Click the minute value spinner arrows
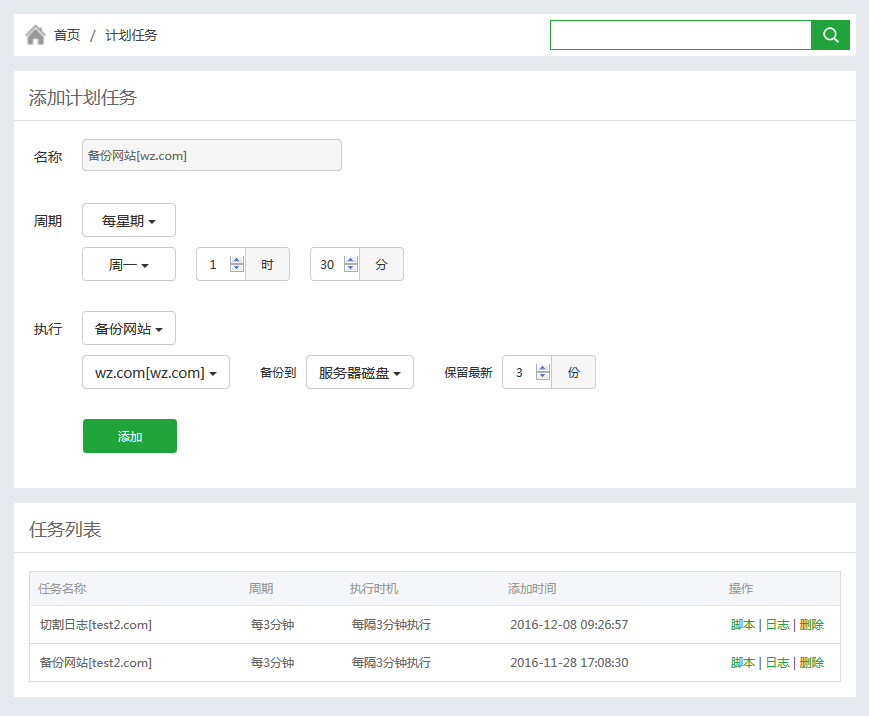The width and height of the screenshot is (869, 716). click(x=351, y=264)
